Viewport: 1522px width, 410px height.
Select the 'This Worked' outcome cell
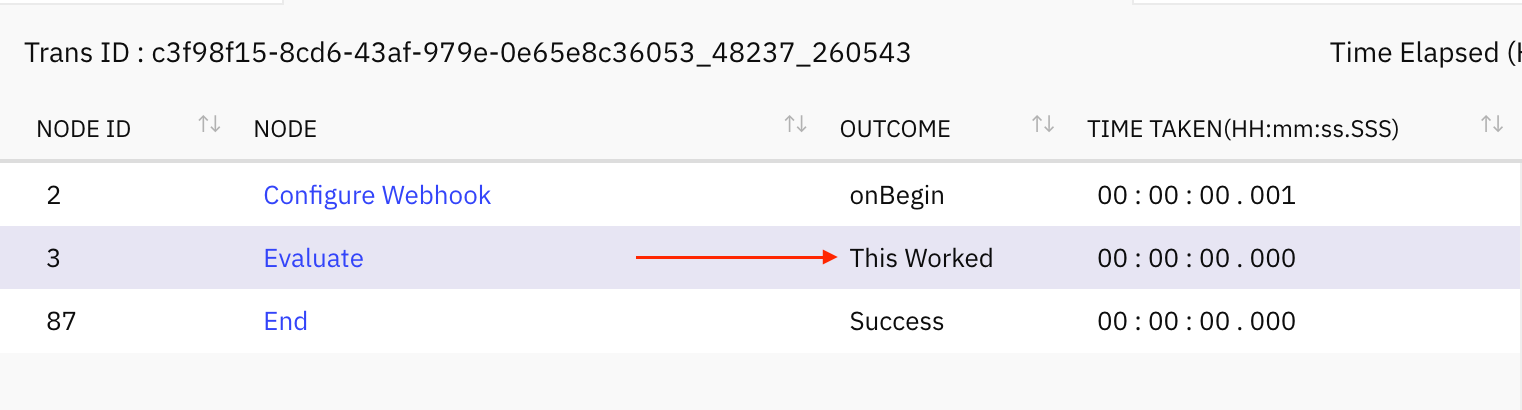tap(921, 258)
